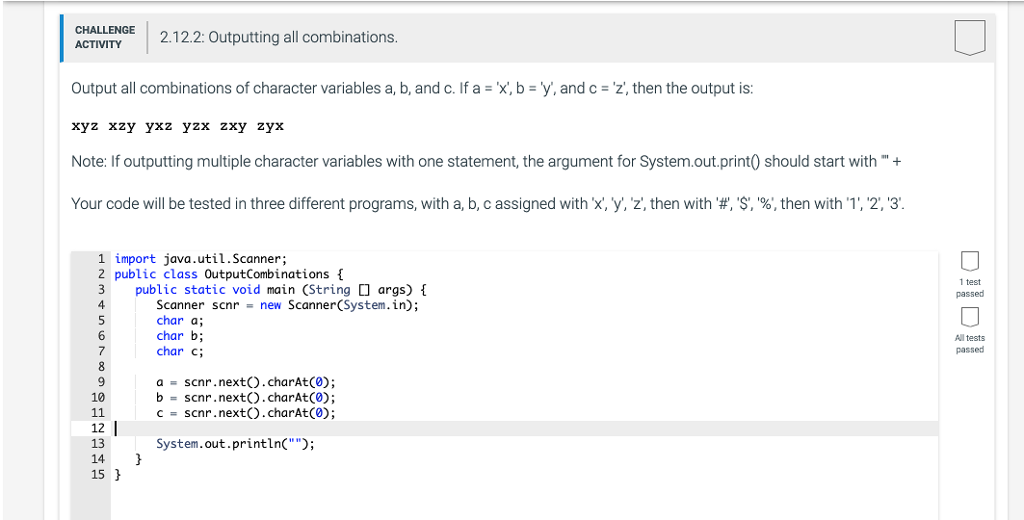
Task: Click the 'char a;' declaration line
Action: [180, 321]
